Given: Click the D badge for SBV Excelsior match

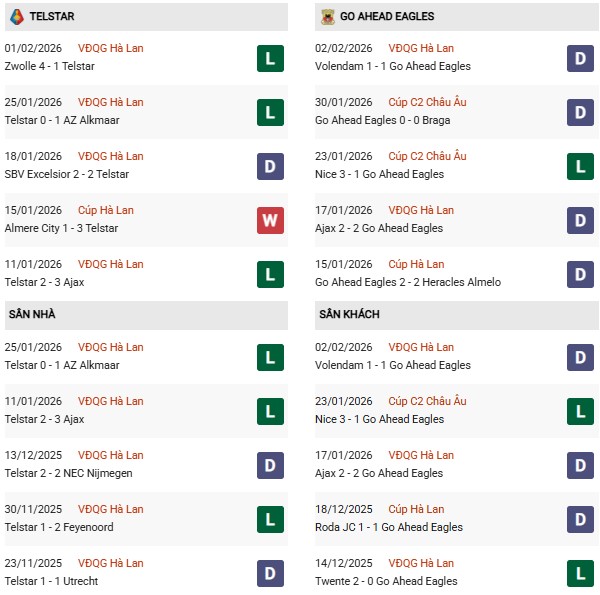Looking at the screenshot, I should (269, 166).
